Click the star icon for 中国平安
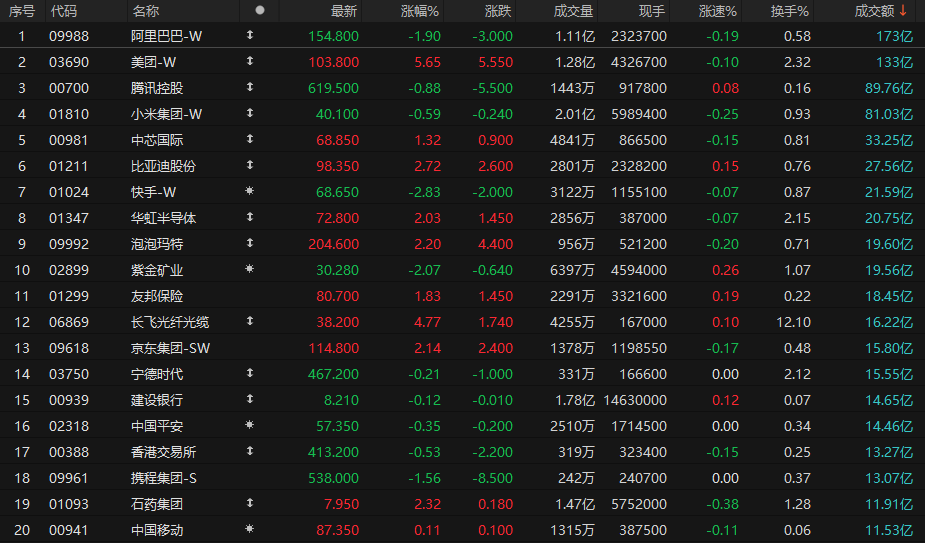 [250, 424]
